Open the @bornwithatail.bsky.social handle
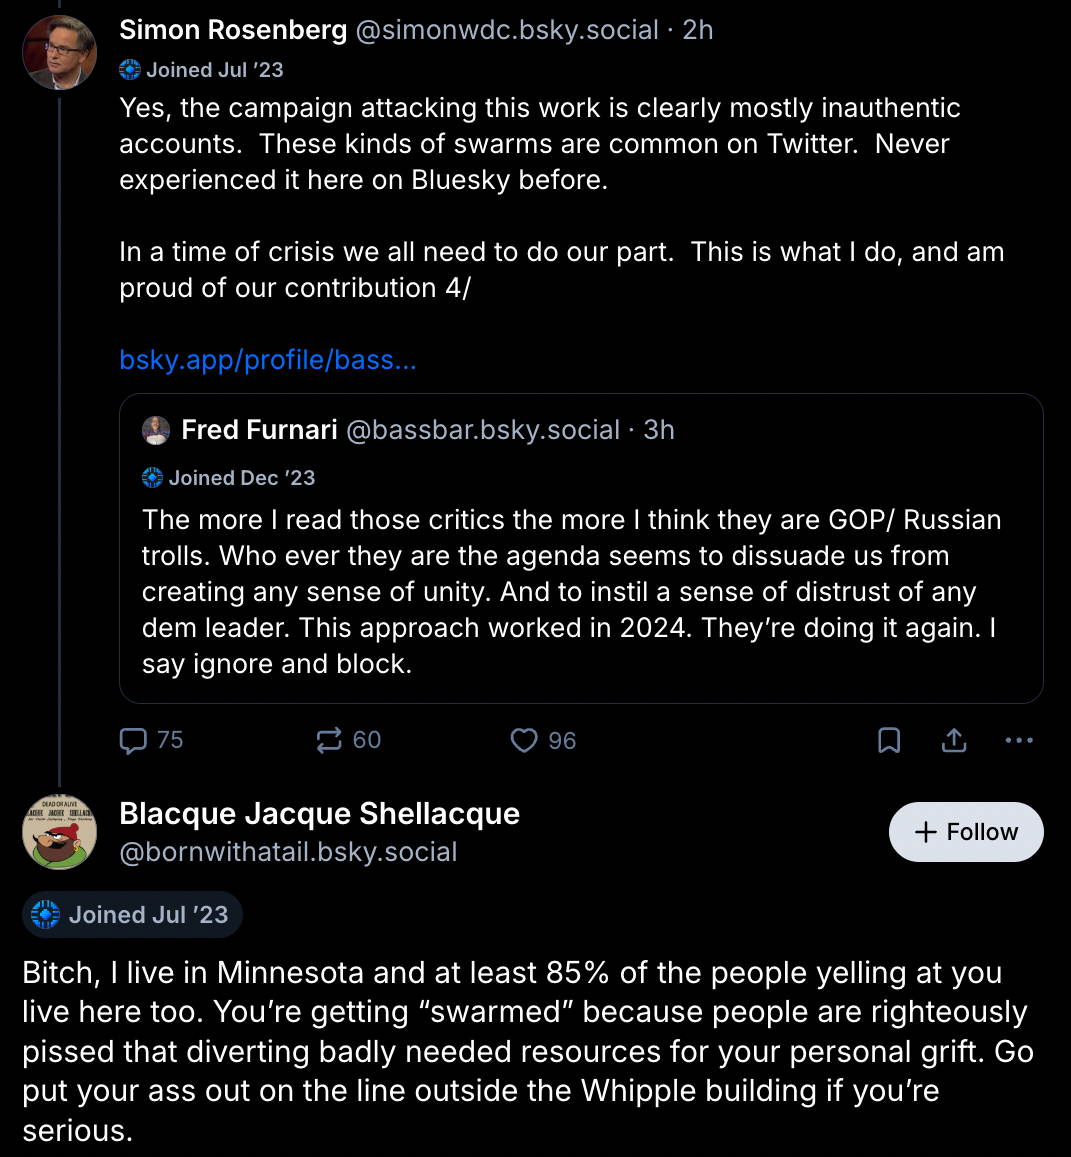The width and height of the screenshot is (1071, 1157). 288,852
